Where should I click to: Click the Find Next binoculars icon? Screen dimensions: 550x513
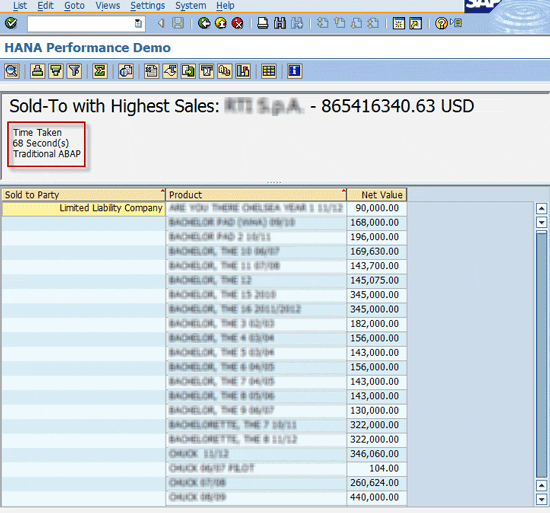297,23
